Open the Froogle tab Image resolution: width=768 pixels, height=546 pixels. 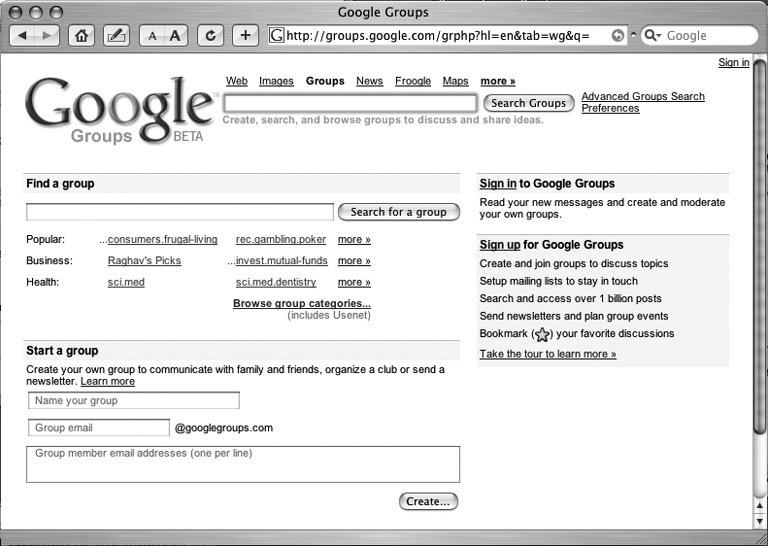point(413,81)
